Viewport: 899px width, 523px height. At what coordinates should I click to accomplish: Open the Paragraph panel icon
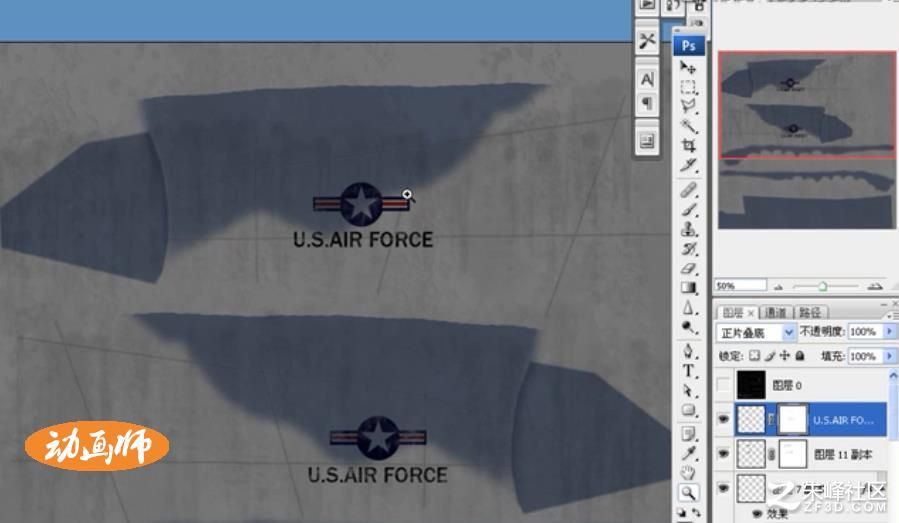click(x=647, y=104)
